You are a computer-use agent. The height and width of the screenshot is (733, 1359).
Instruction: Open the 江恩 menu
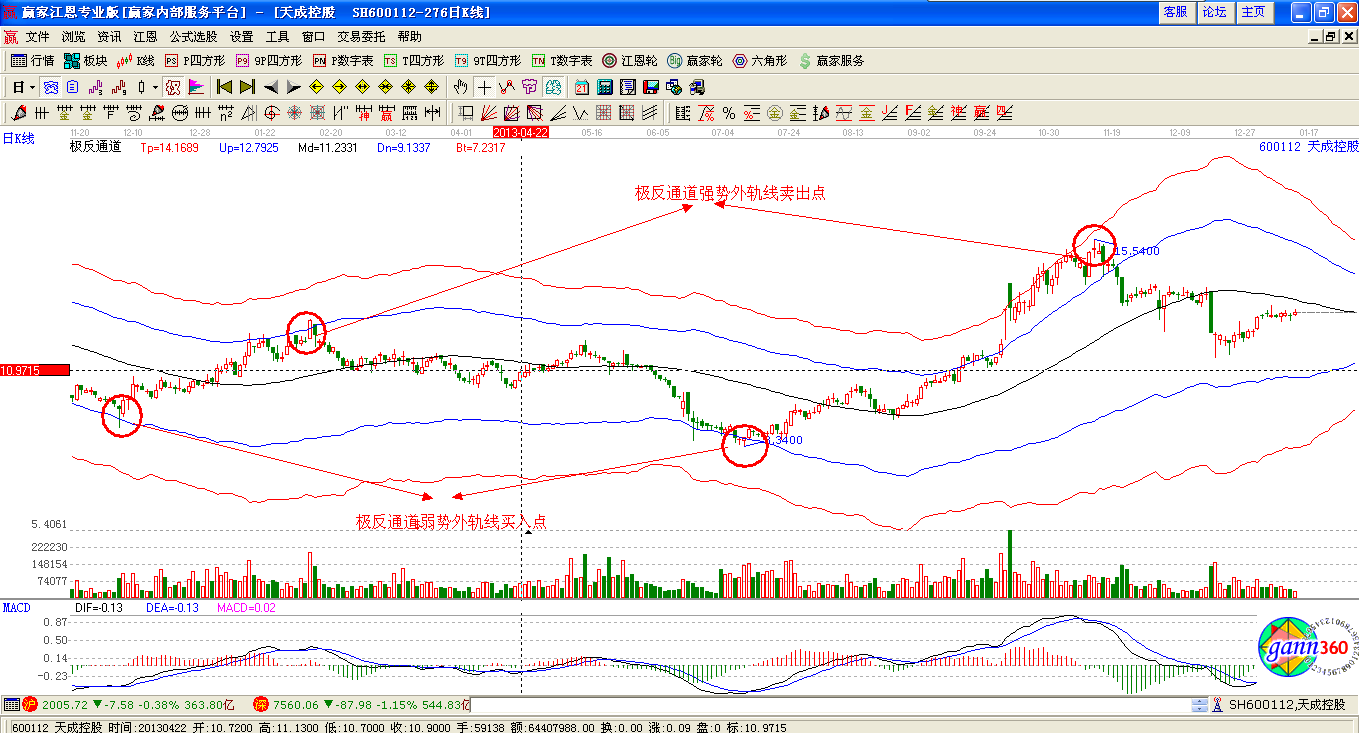click(x=144, y=37)
